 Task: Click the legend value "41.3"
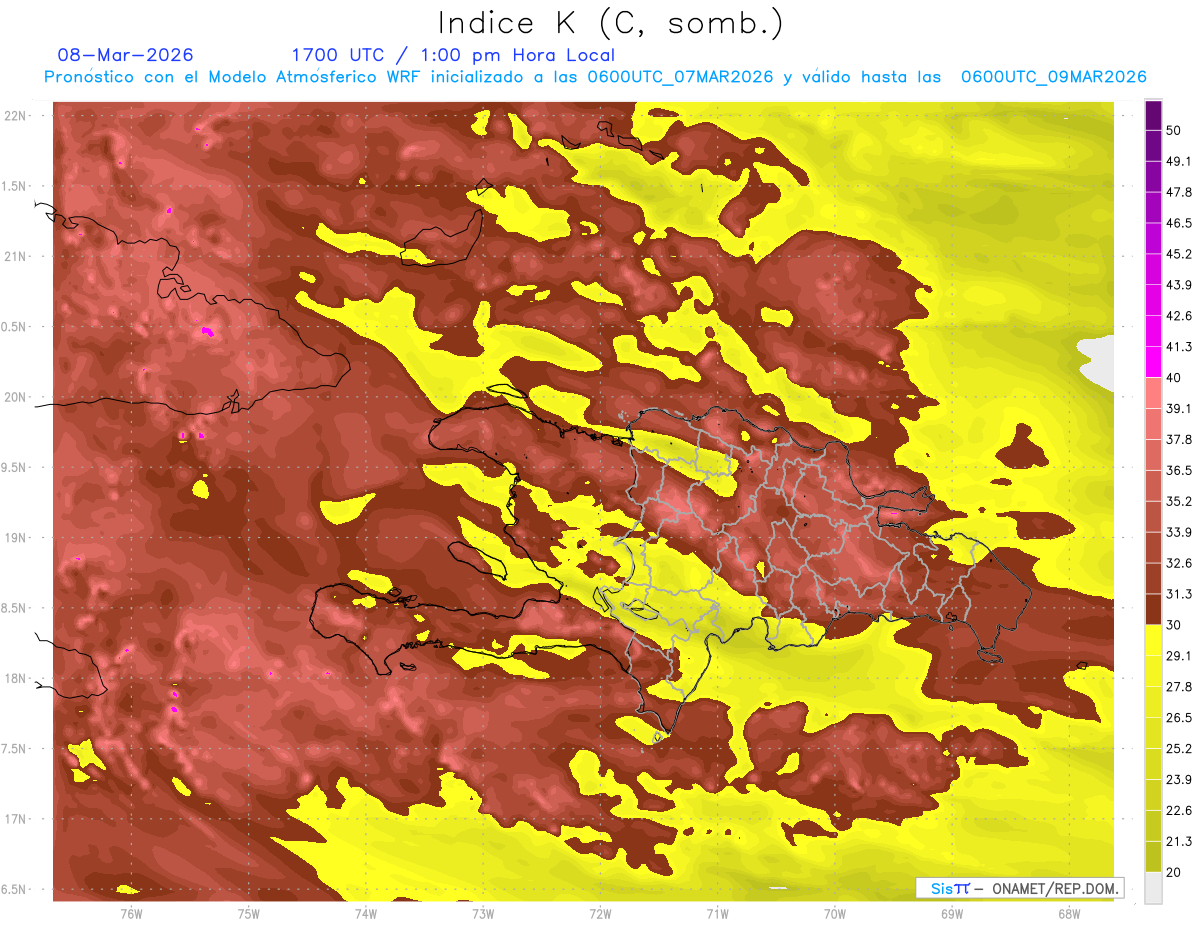(1179, 347)
